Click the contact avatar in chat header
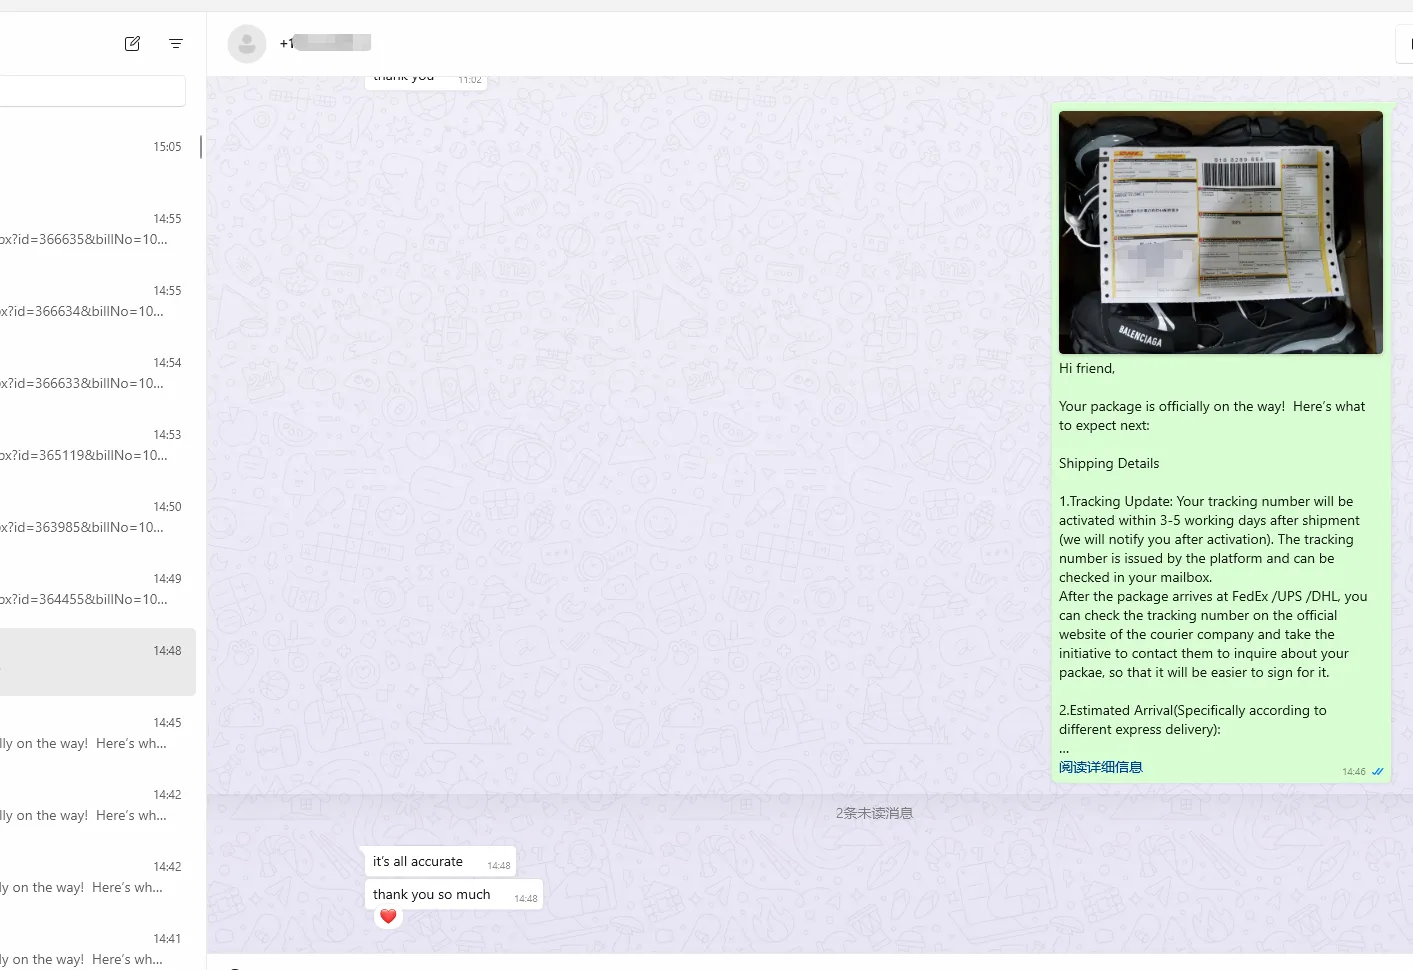 point(246,44)
